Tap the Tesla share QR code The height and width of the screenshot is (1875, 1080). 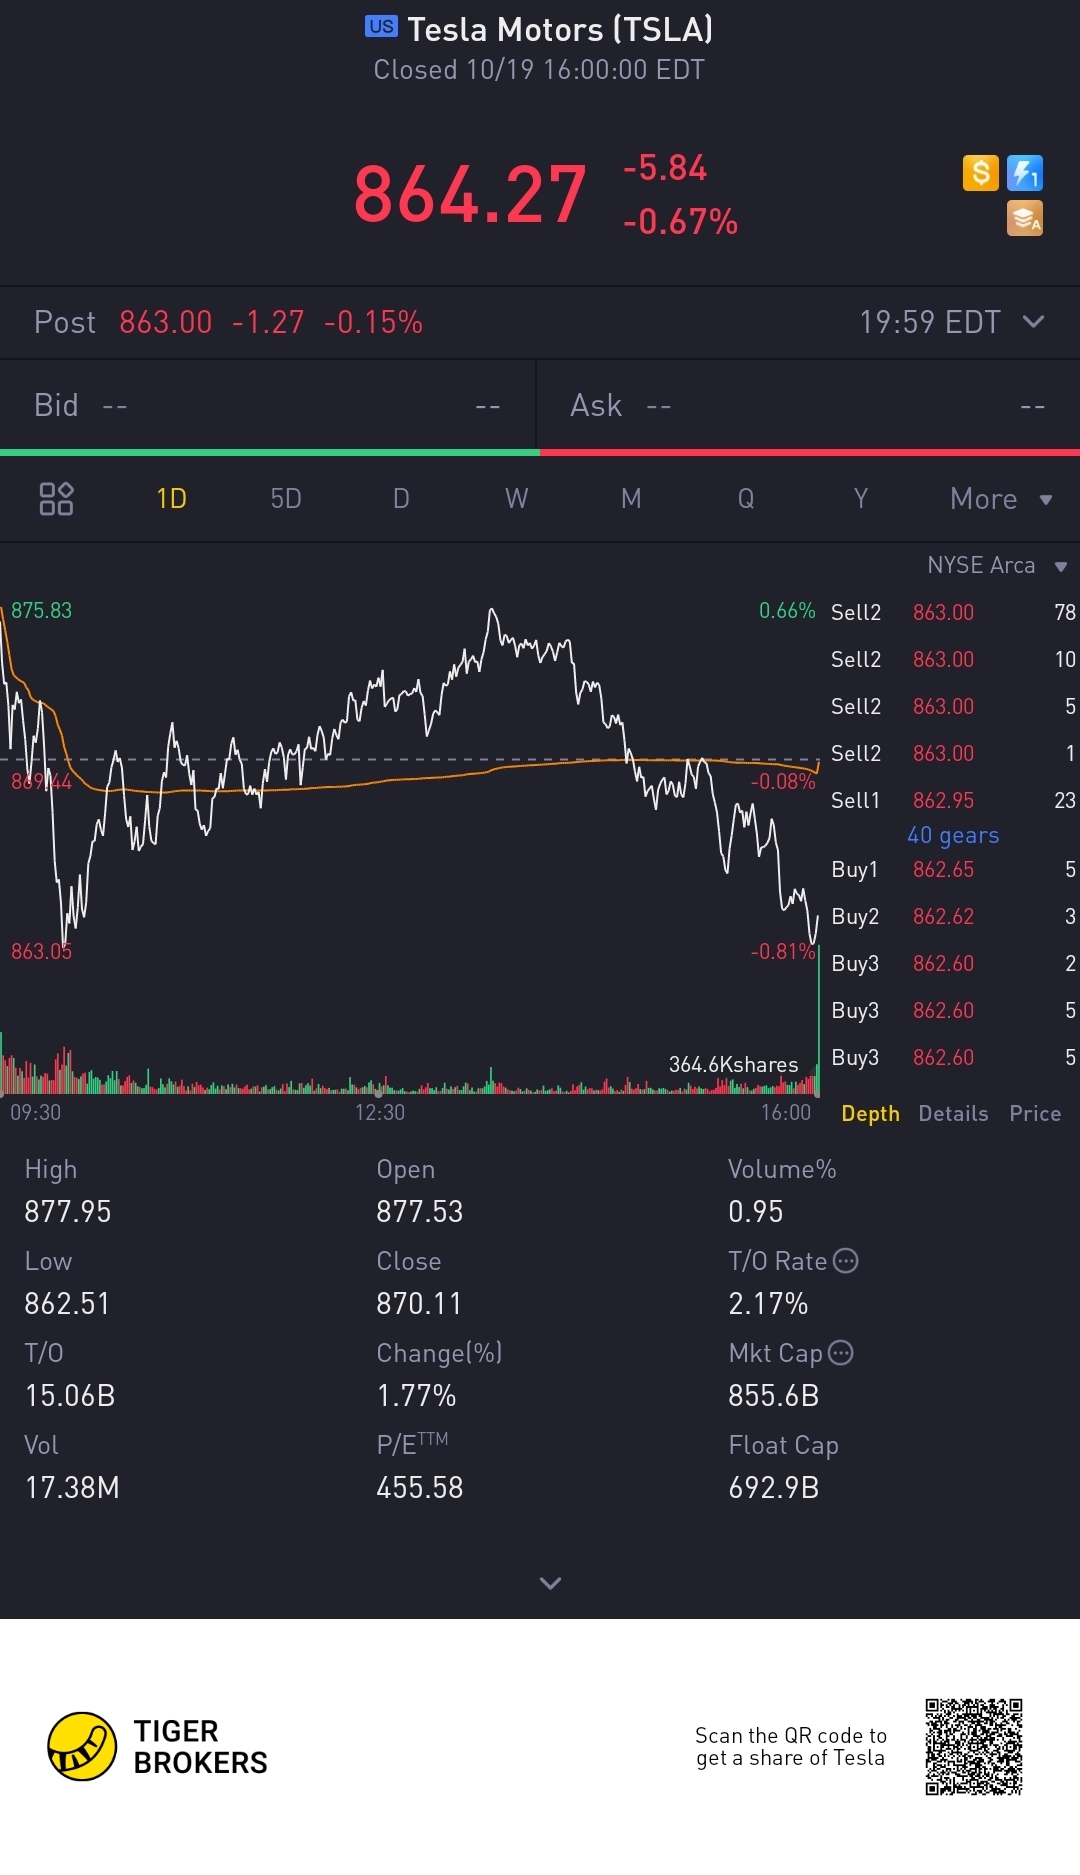[974, 1747]
